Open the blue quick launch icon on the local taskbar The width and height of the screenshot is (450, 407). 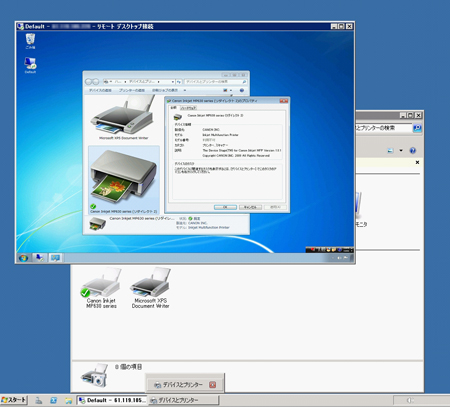pyautogui.click(x=53, y=400)
